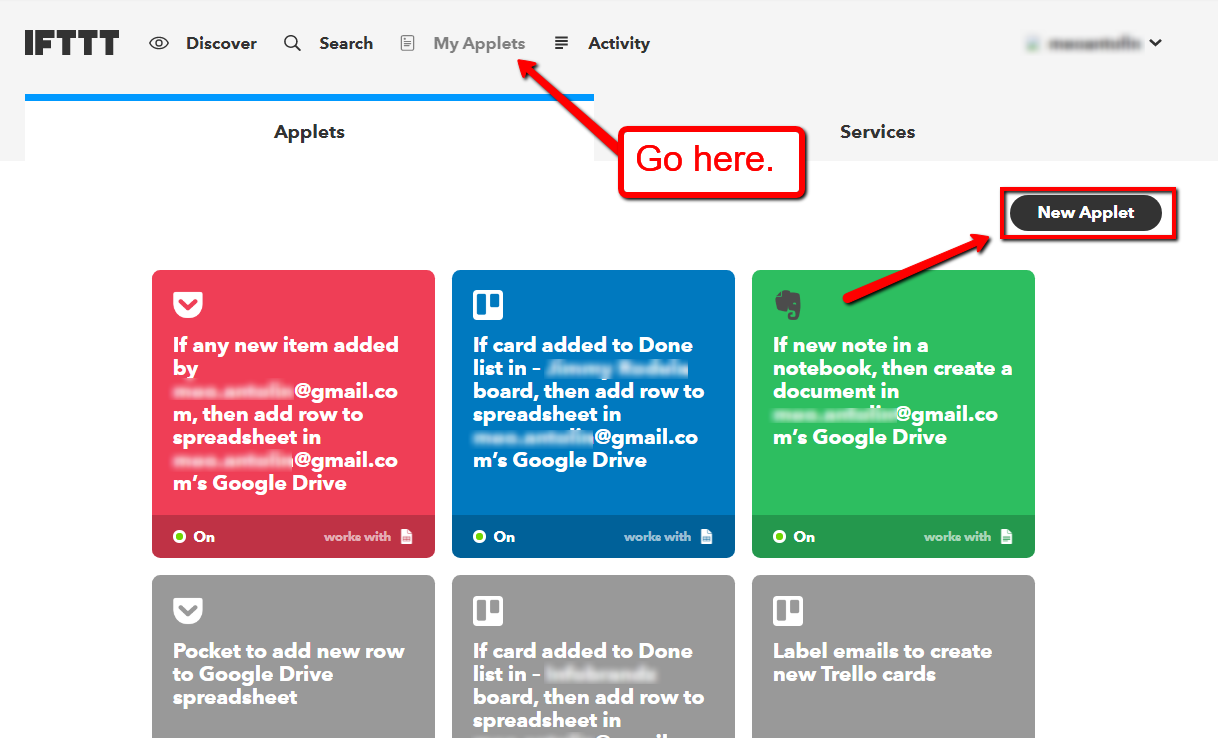Click the works-with document icon on the red card

406,537
